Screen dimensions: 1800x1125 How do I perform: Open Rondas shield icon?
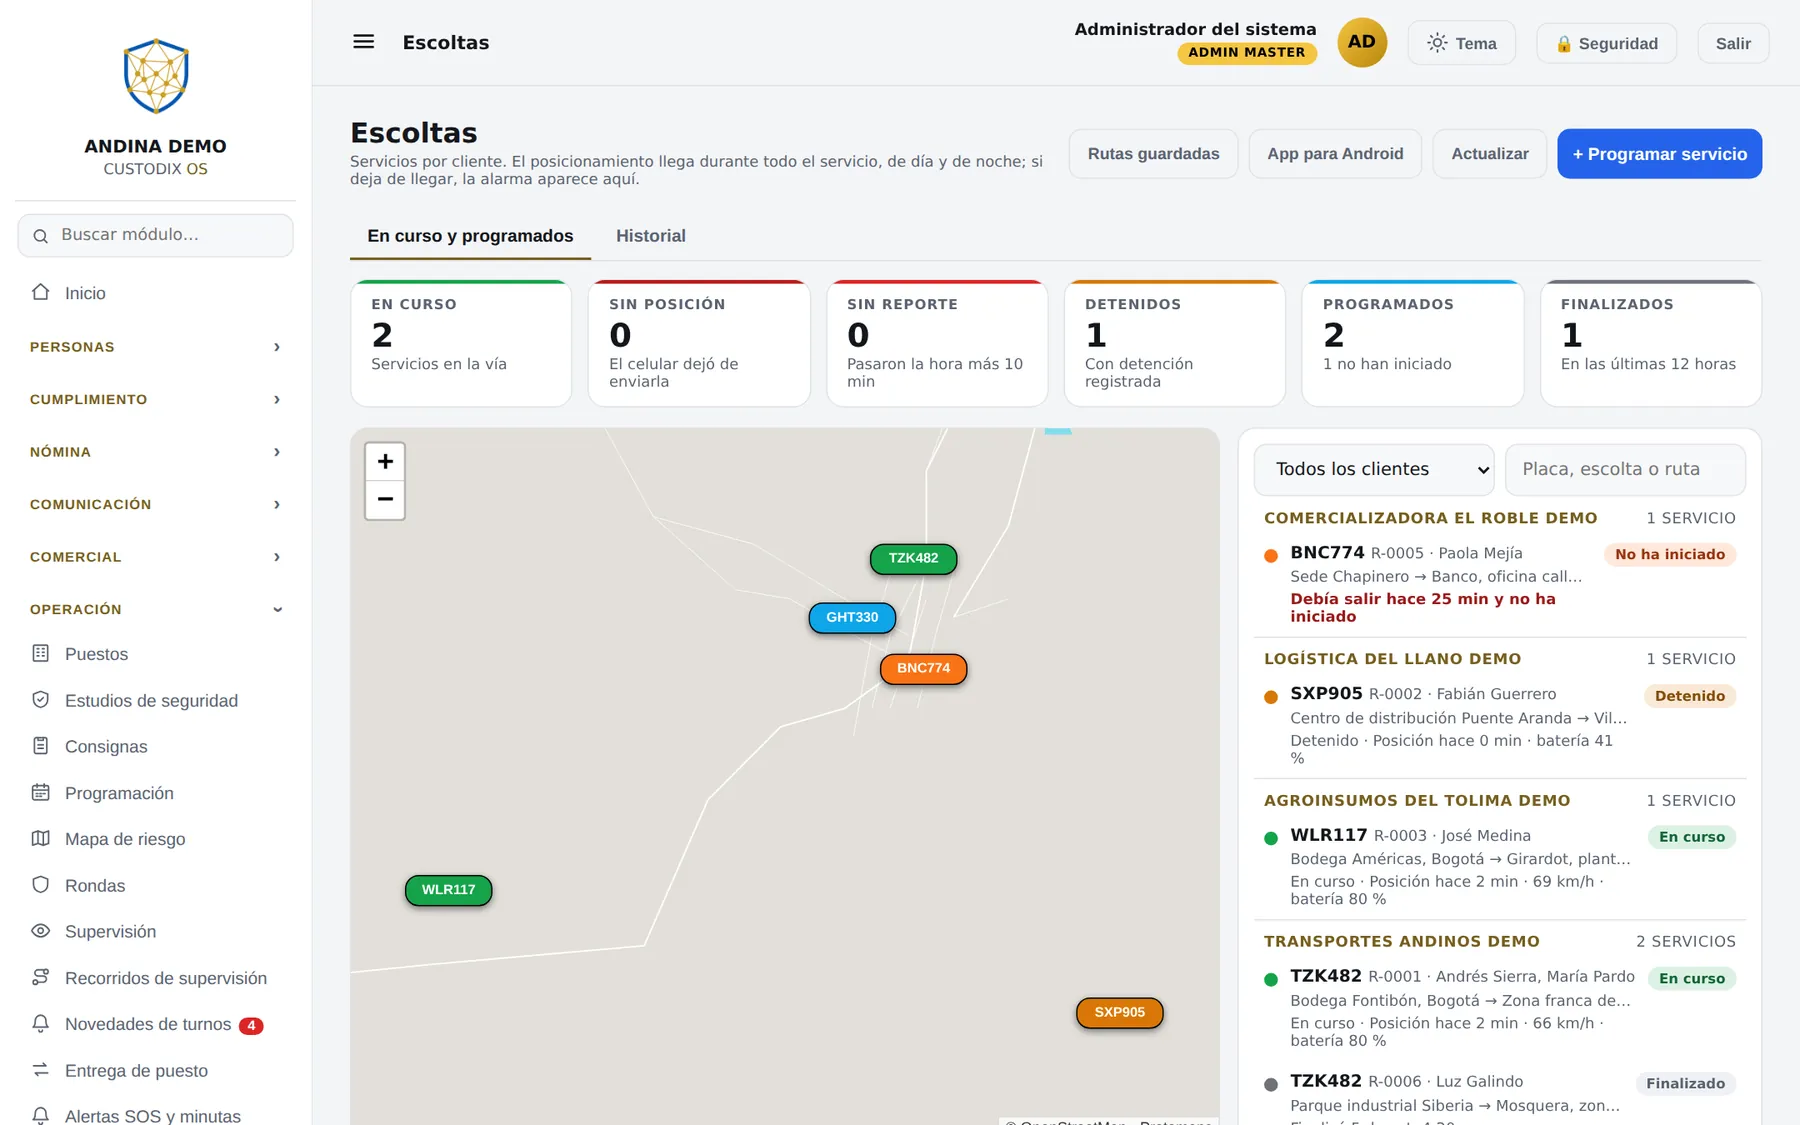coord(41,885)
